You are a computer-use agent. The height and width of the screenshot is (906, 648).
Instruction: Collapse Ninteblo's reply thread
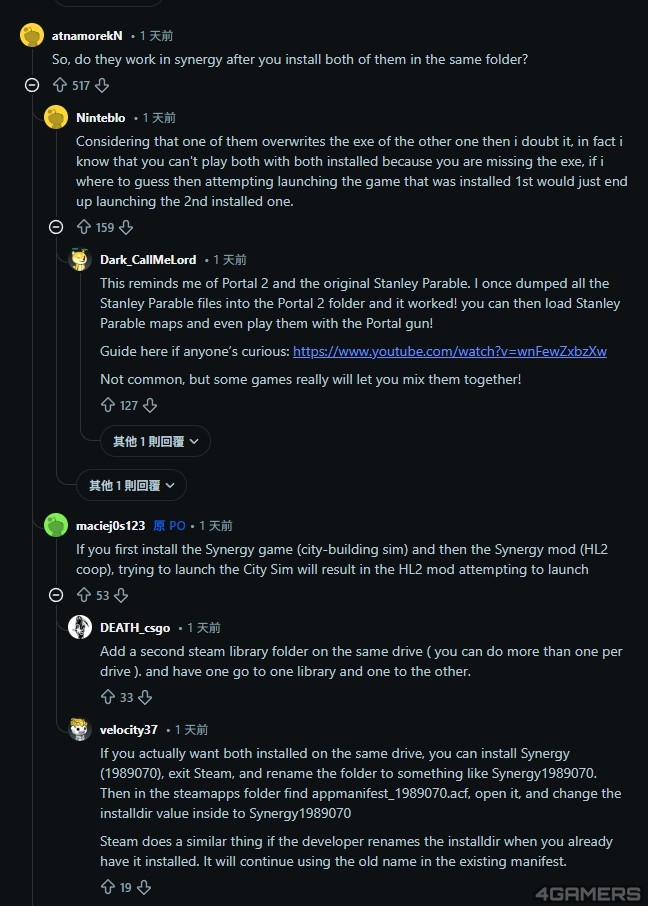(x=56, y=228)
